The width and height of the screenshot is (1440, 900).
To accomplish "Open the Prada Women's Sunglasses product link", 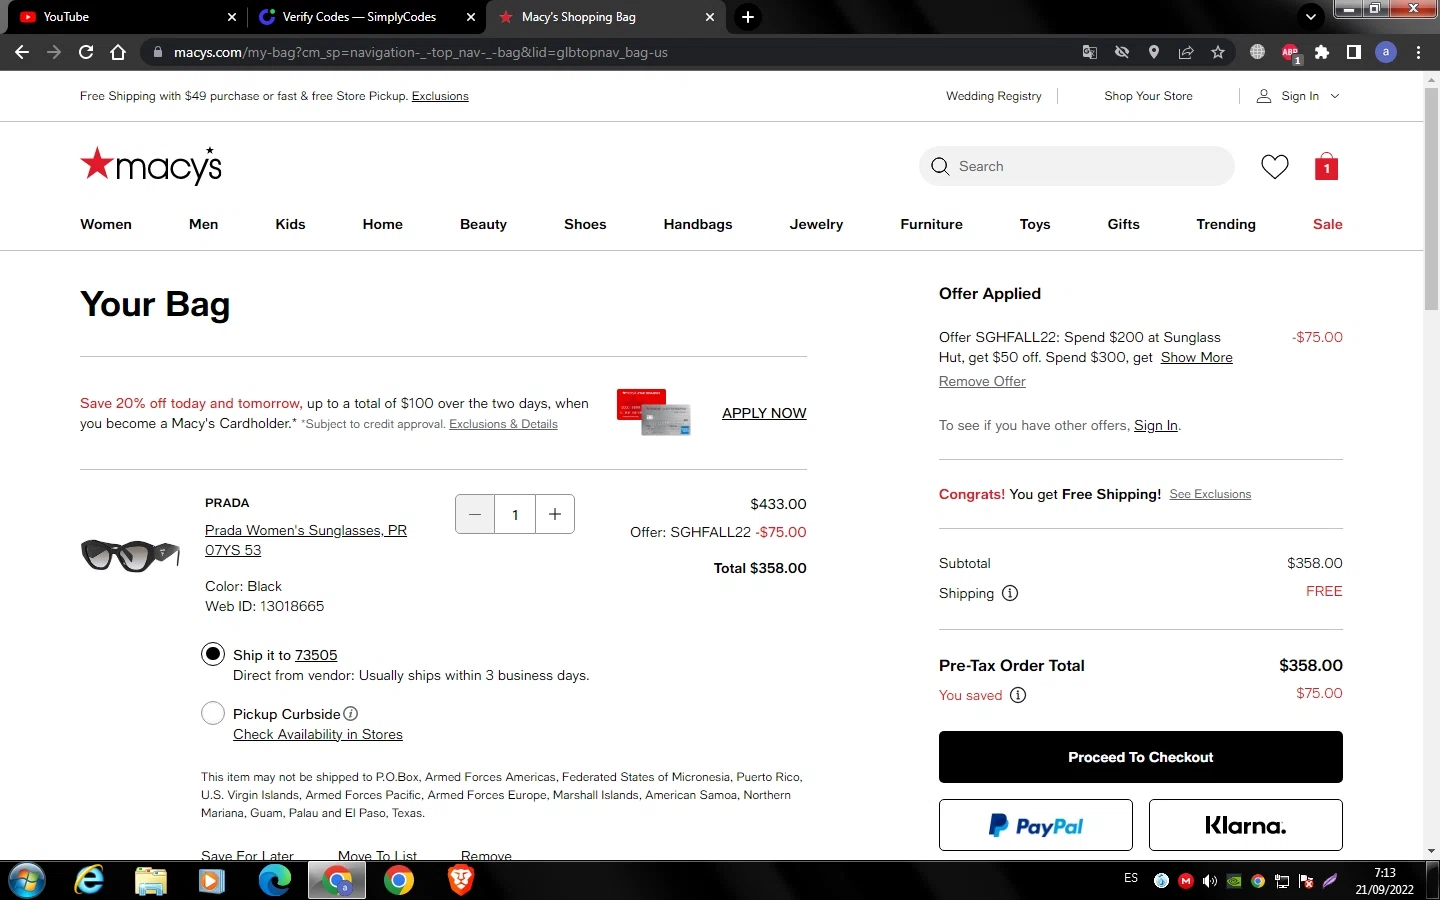I will click(306, 540).
